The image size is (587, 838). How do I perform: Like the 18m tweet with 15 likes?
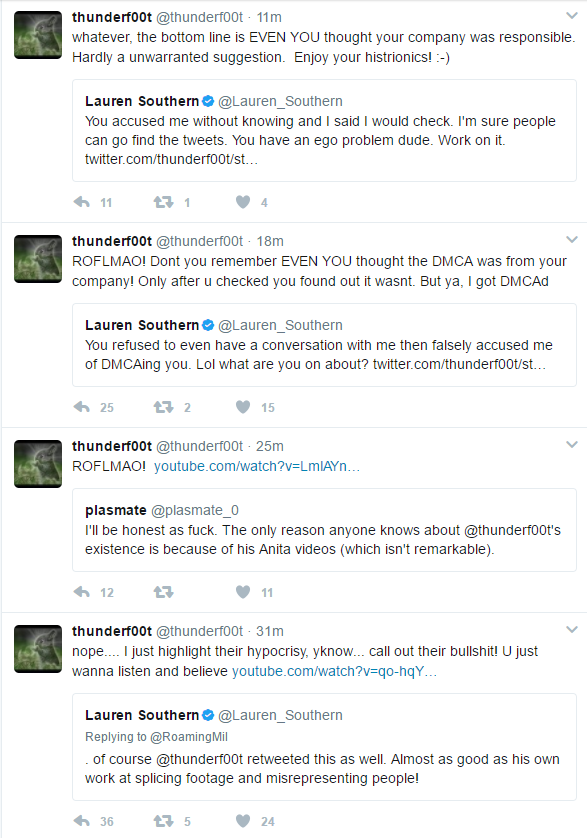click(243, 407)
